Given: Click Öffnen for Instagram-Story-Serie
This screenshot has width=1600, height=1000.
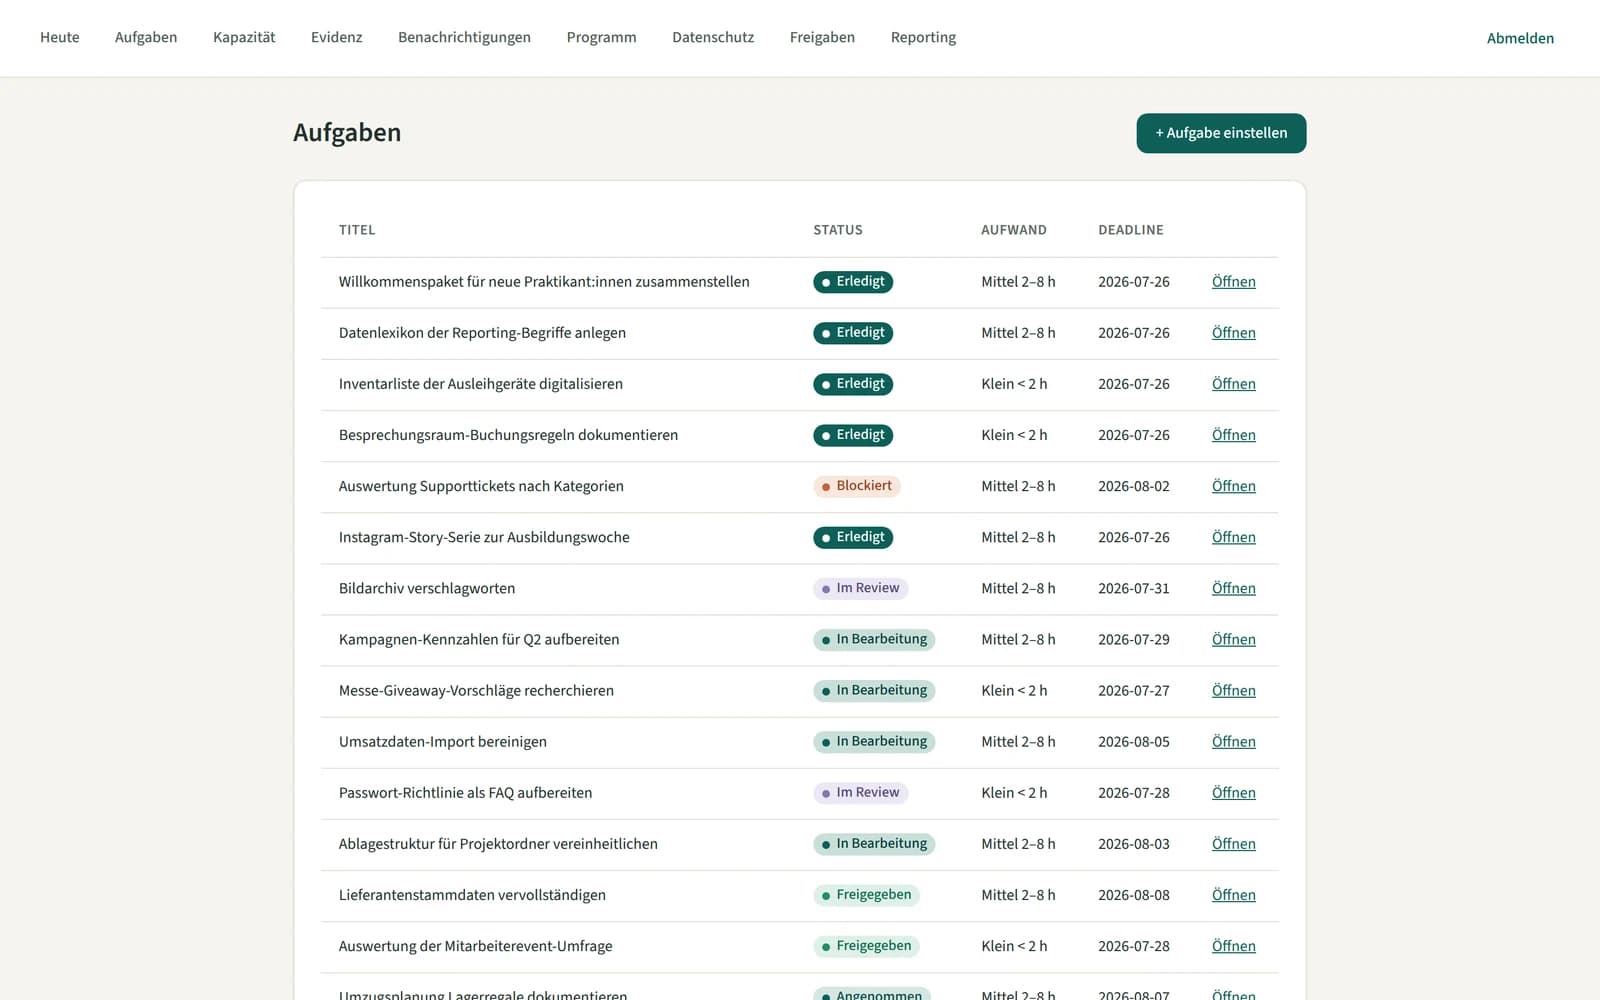Looking at the screenshot, I should point(1234,537).
